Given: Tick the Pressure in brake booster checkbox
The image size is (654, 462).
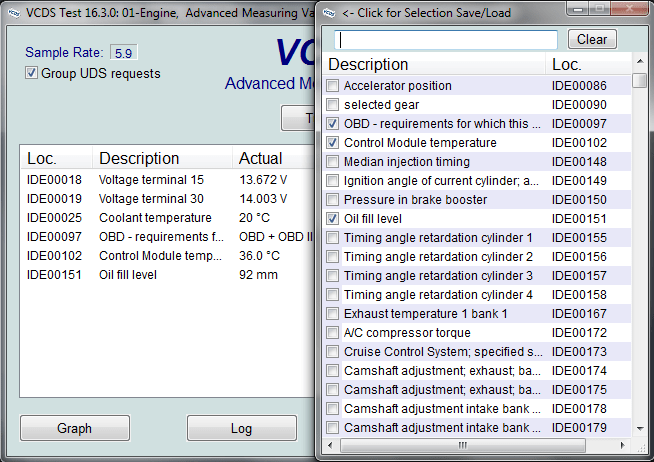Looking at the screenshot, I should tap(332, 199).
